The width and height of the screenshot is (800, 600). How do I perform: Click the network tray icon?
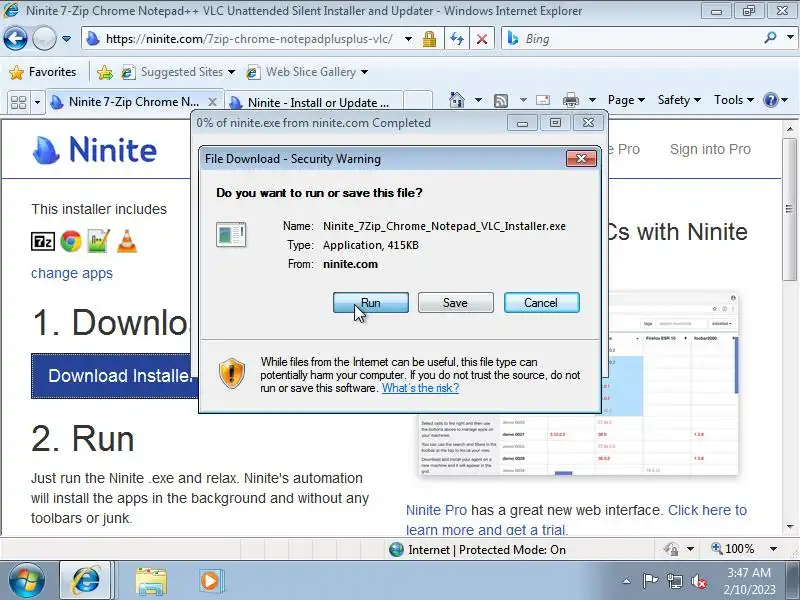pos(674,581)
